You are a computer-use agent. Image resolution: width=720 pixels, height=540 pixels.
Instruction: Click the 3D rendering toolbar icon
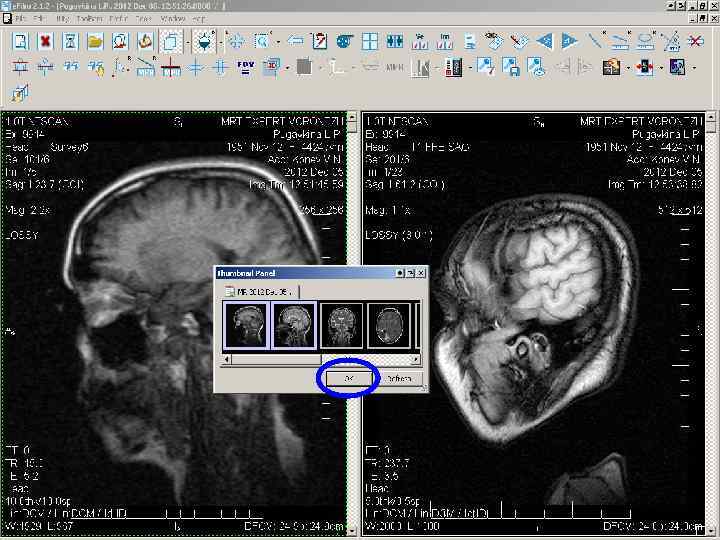pyautogui.click(x=271, y=68)
